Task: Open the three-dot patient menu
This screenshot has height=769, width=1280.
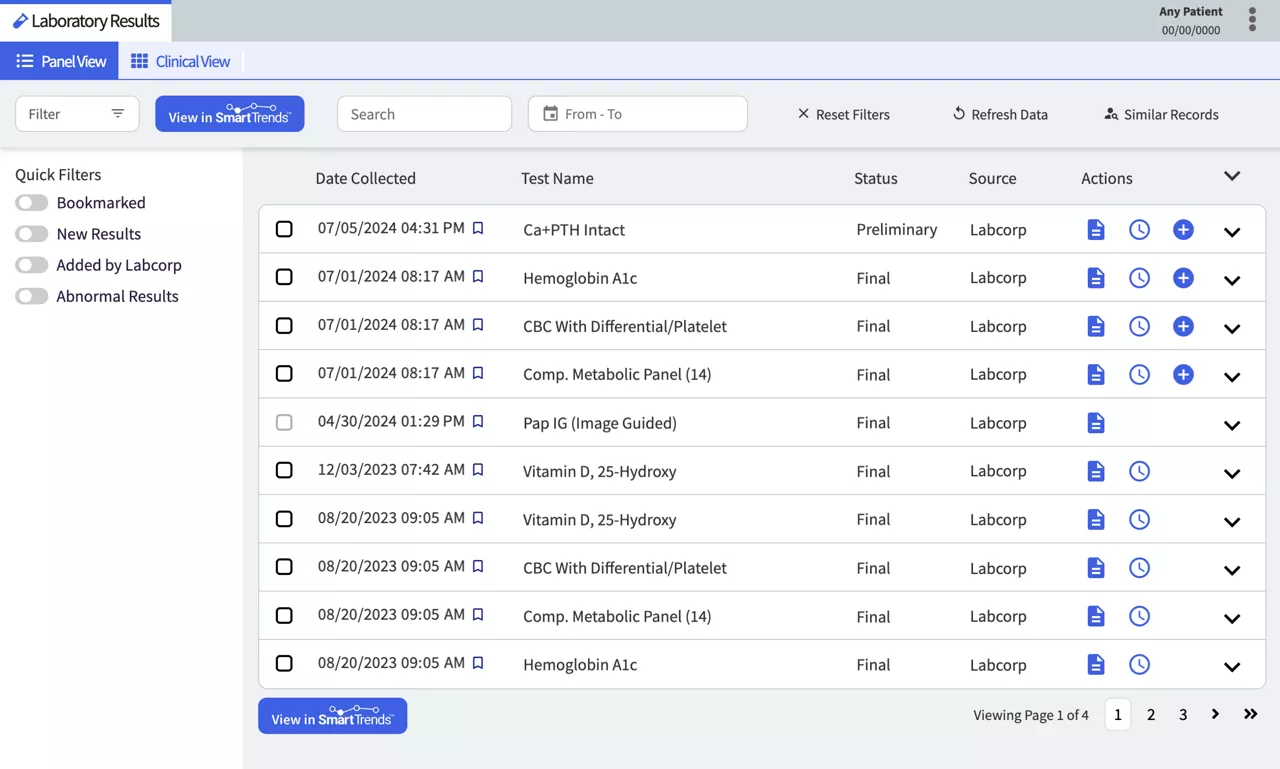Action: (1252, 19)
